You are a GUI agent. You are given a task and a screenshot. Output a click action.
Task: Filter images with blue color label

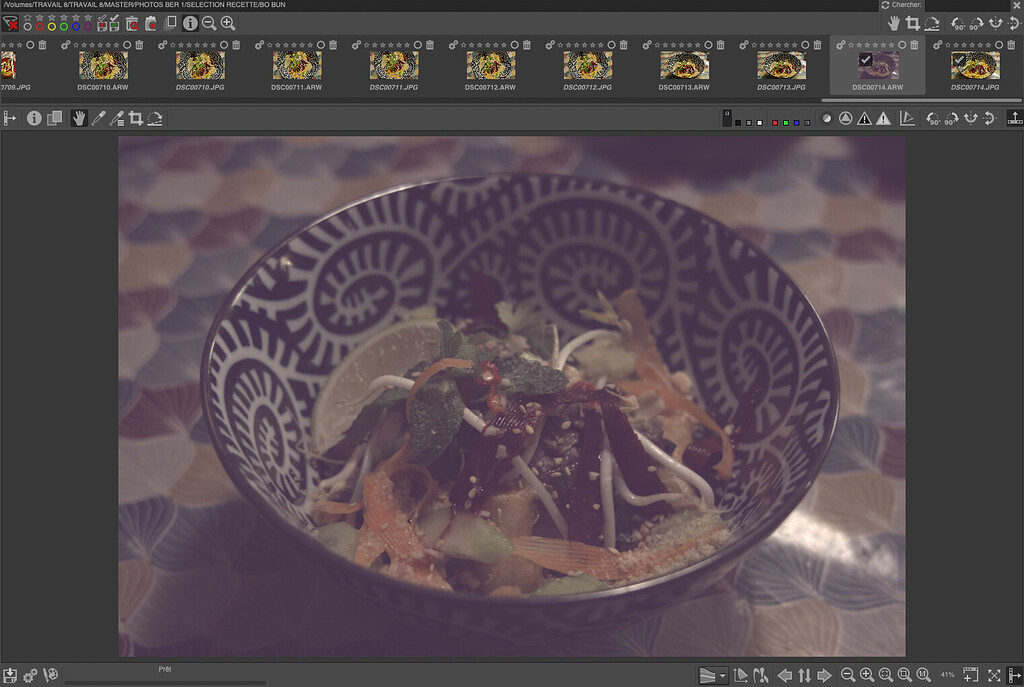pyautogui.click(x=76, y=27)
